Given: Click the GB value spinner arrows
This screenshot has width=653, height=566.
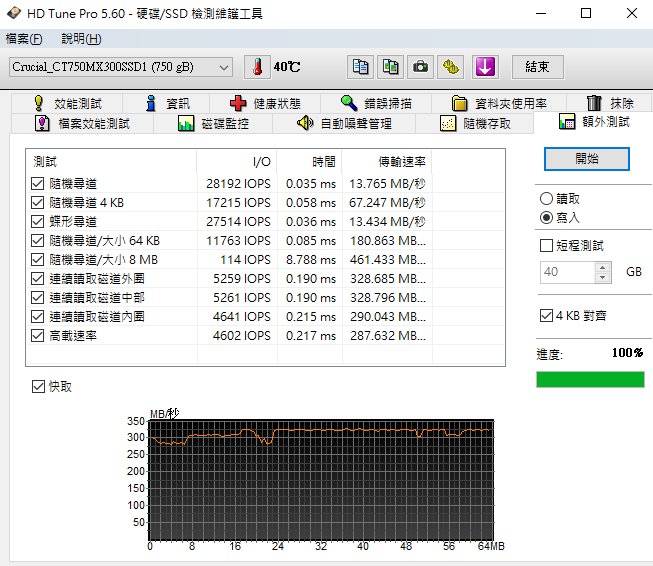Looking at the screenshot, I should click(602, 272).
